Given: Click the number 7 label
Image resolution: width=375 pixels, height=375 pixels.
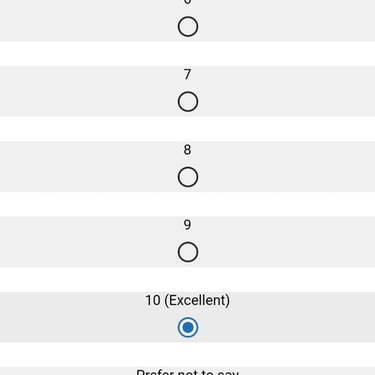Looking at the screenshot, I should [187, 74].
